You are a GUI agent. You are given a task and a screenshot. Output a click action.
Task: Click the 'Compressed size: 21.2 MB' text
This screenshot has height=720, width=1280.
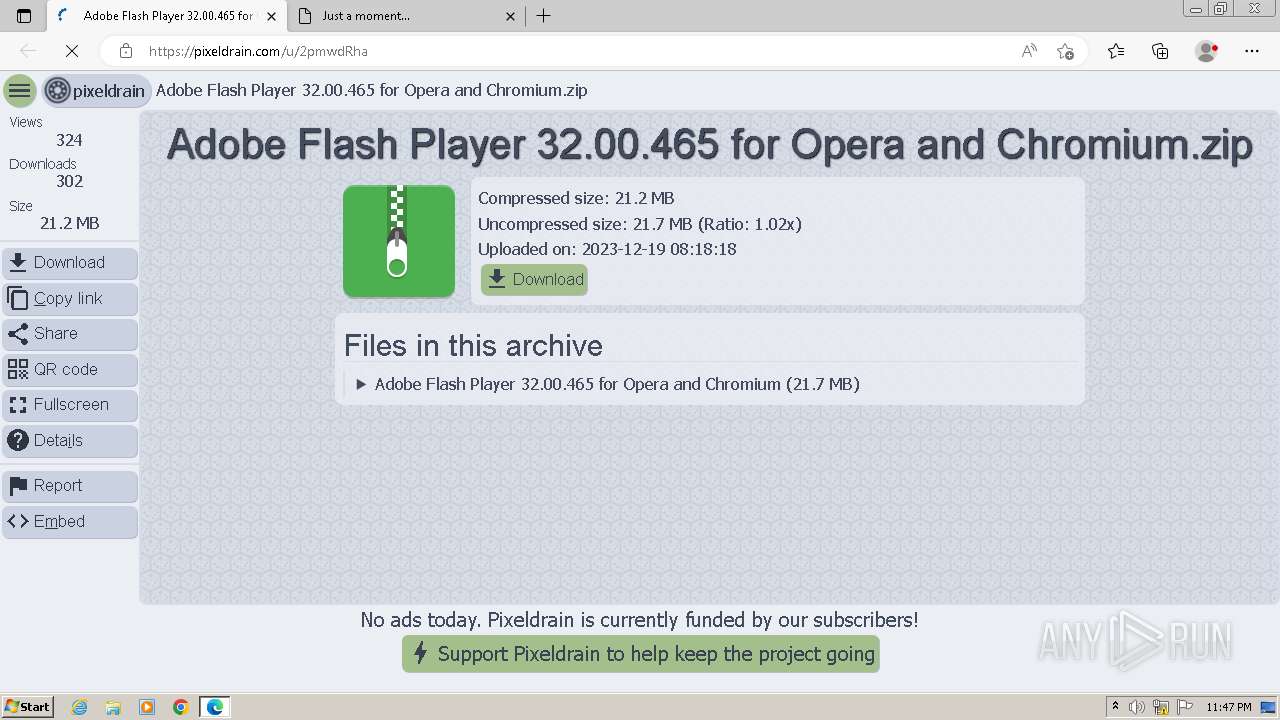pyautogui.click(x=576, y=198)
